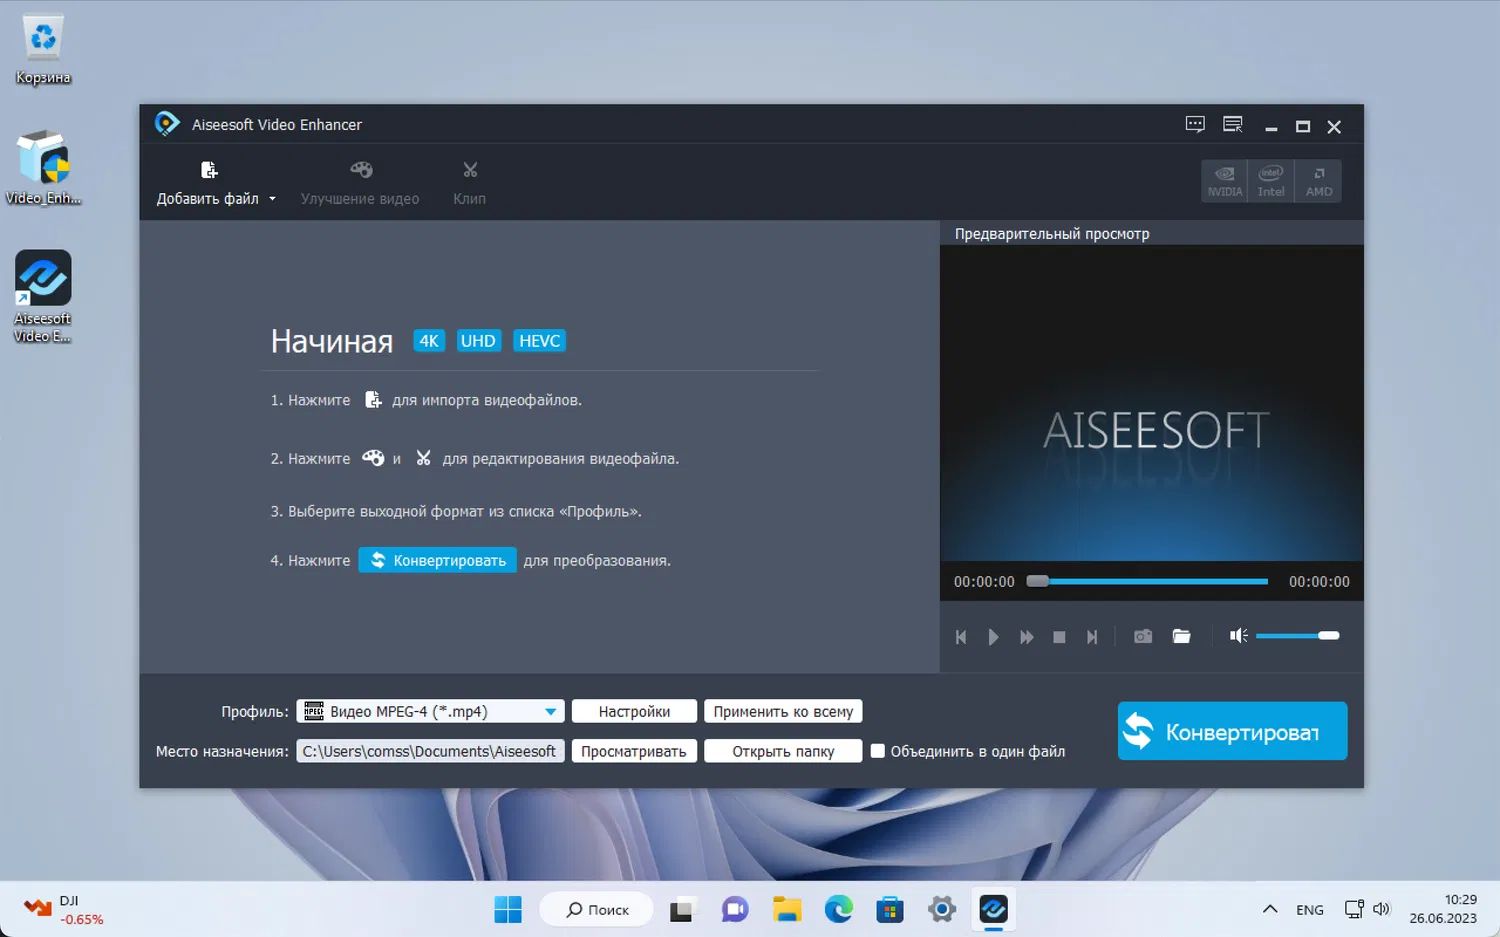Select the Aiseesoft Video Enhancer desktop shortcut
Image resolution: width=1500 pixels, height=937 pixels.
[x=43, y=296]
